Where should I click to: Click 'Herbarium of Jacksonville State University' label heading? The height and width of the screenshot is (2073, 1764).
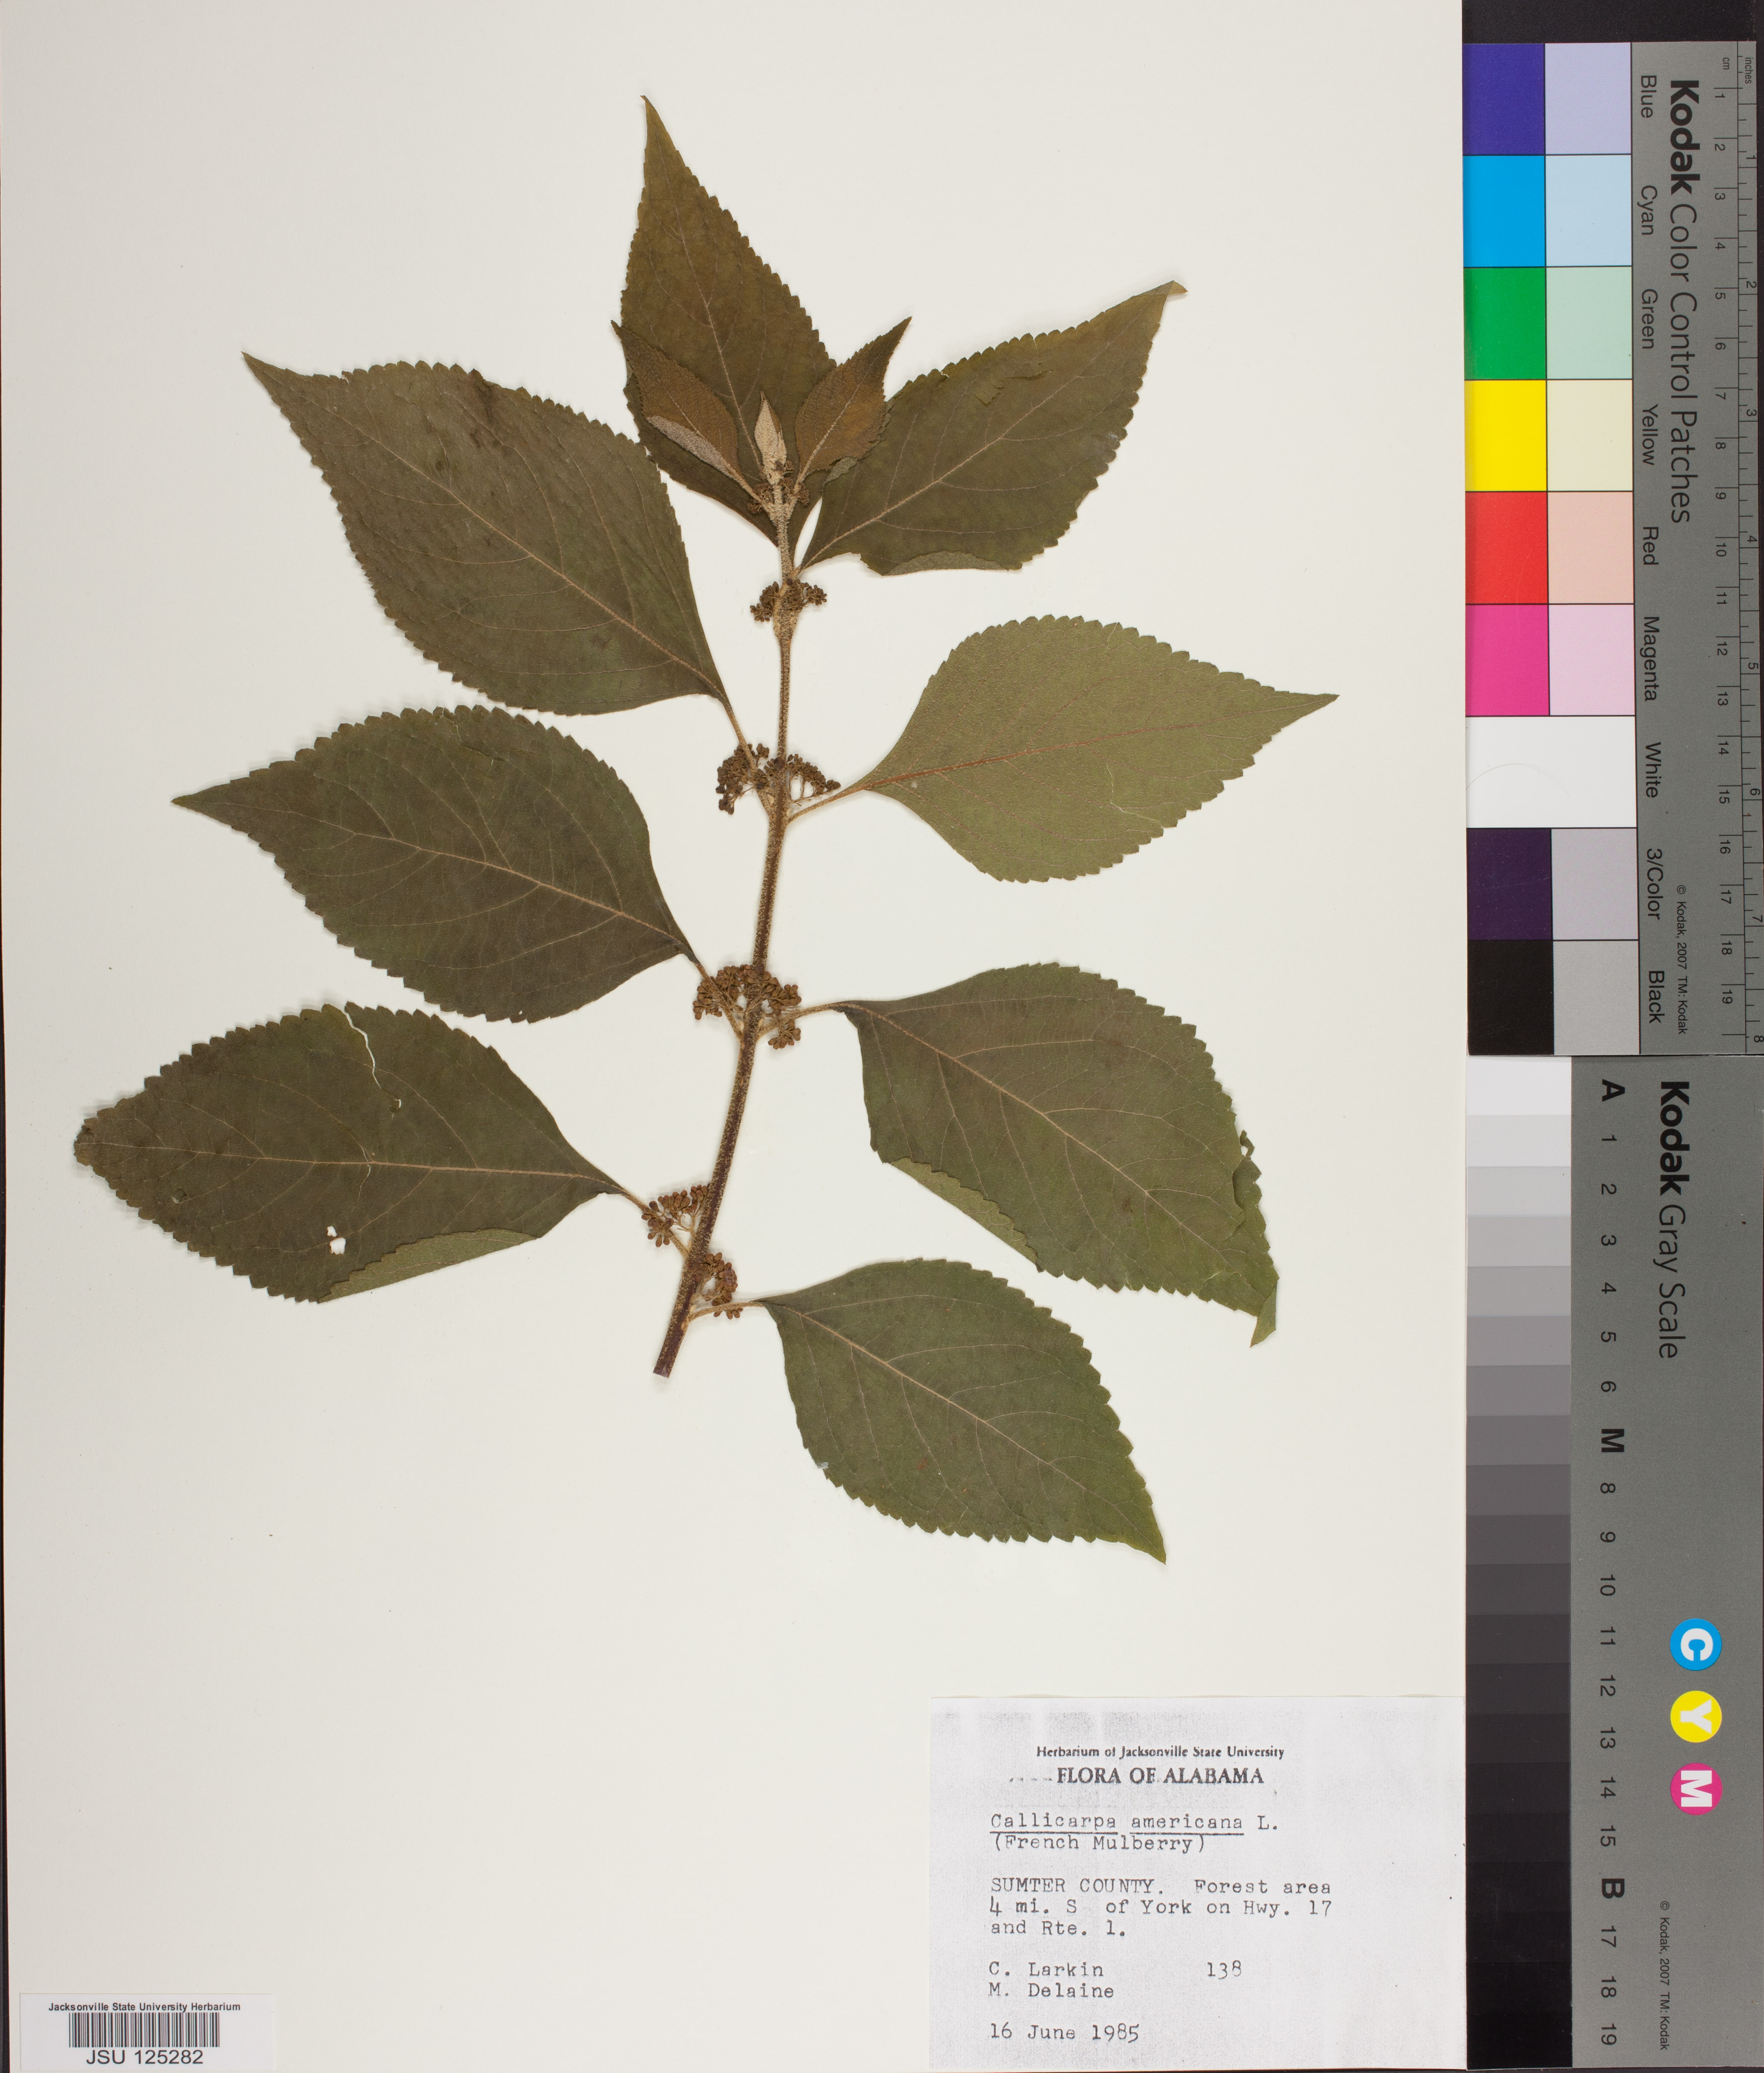click(x=1160, y=1751)
